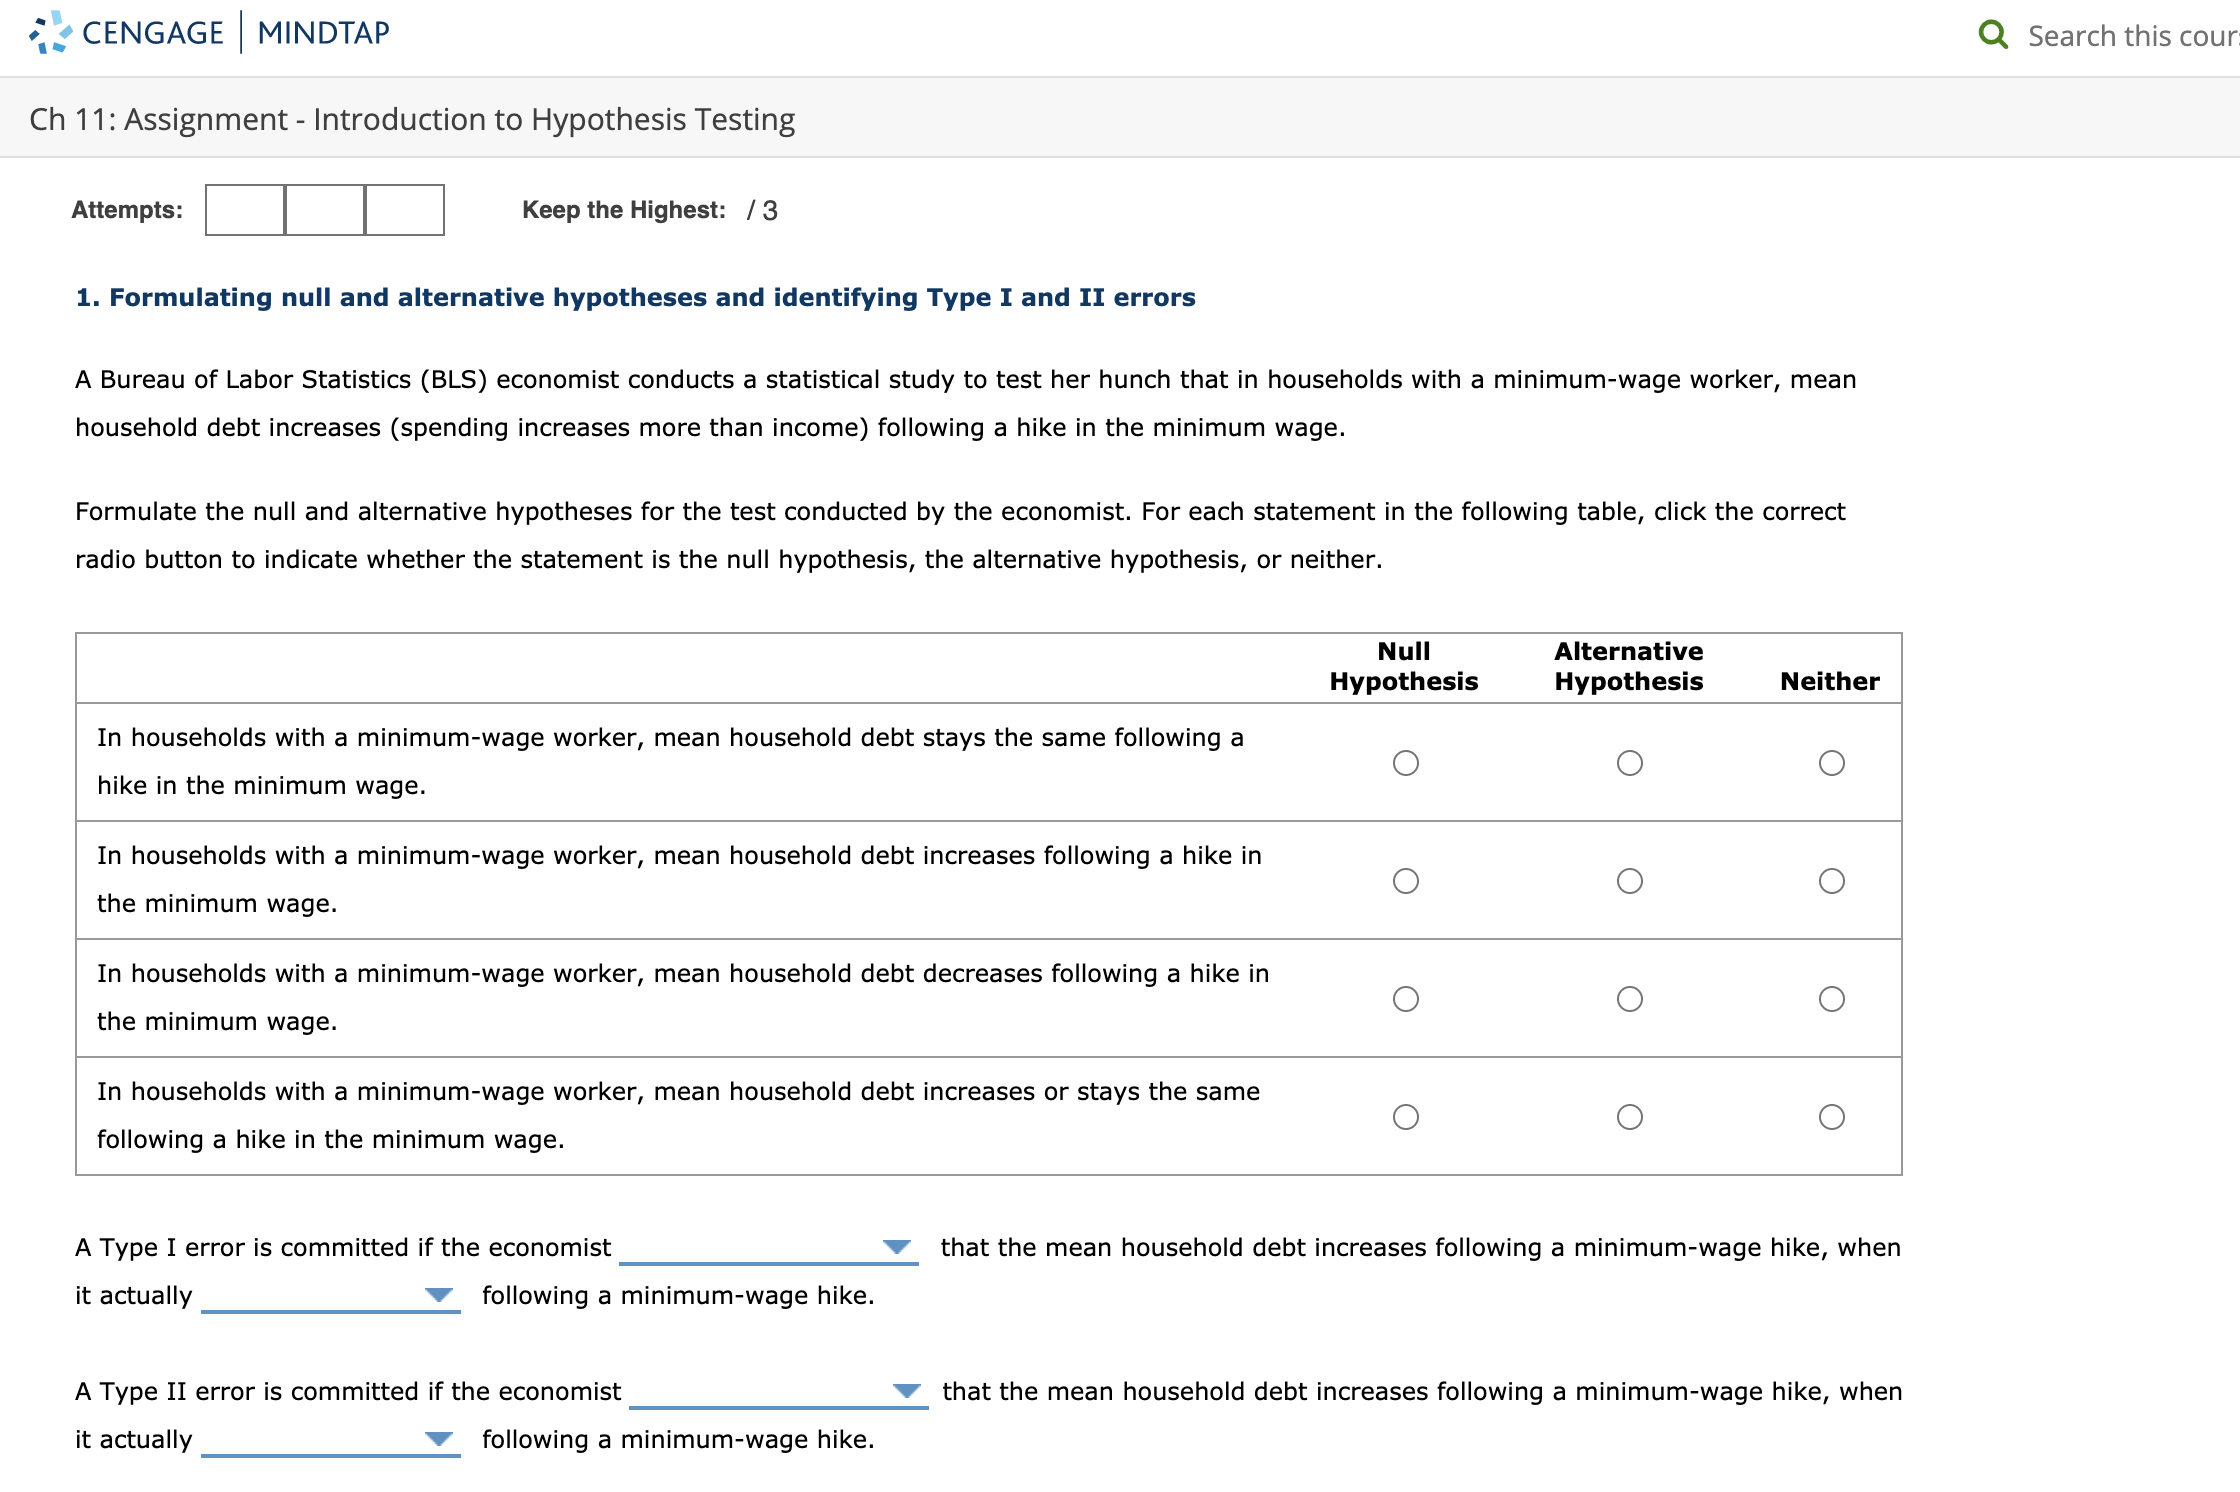
Task: Click the Cengage logo icon
Action: point(50,32)
